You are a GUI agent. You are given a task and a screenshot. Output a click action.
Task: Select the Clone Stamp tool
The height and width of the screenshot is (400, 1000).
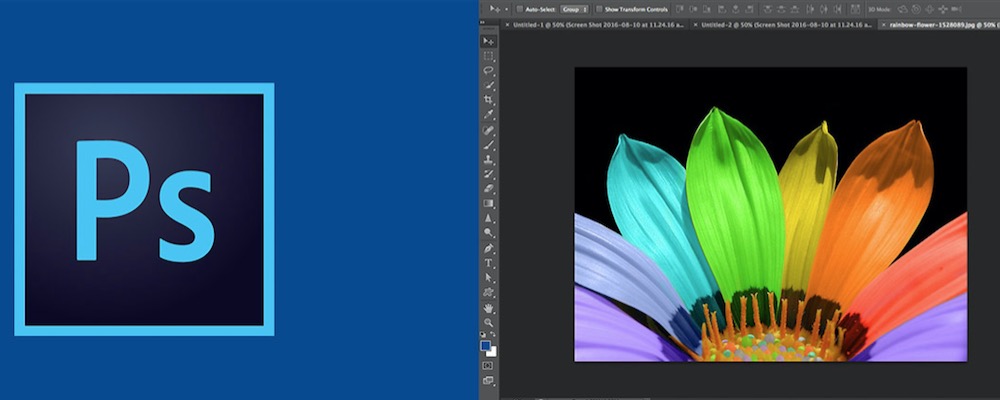[x=488, y=159]
